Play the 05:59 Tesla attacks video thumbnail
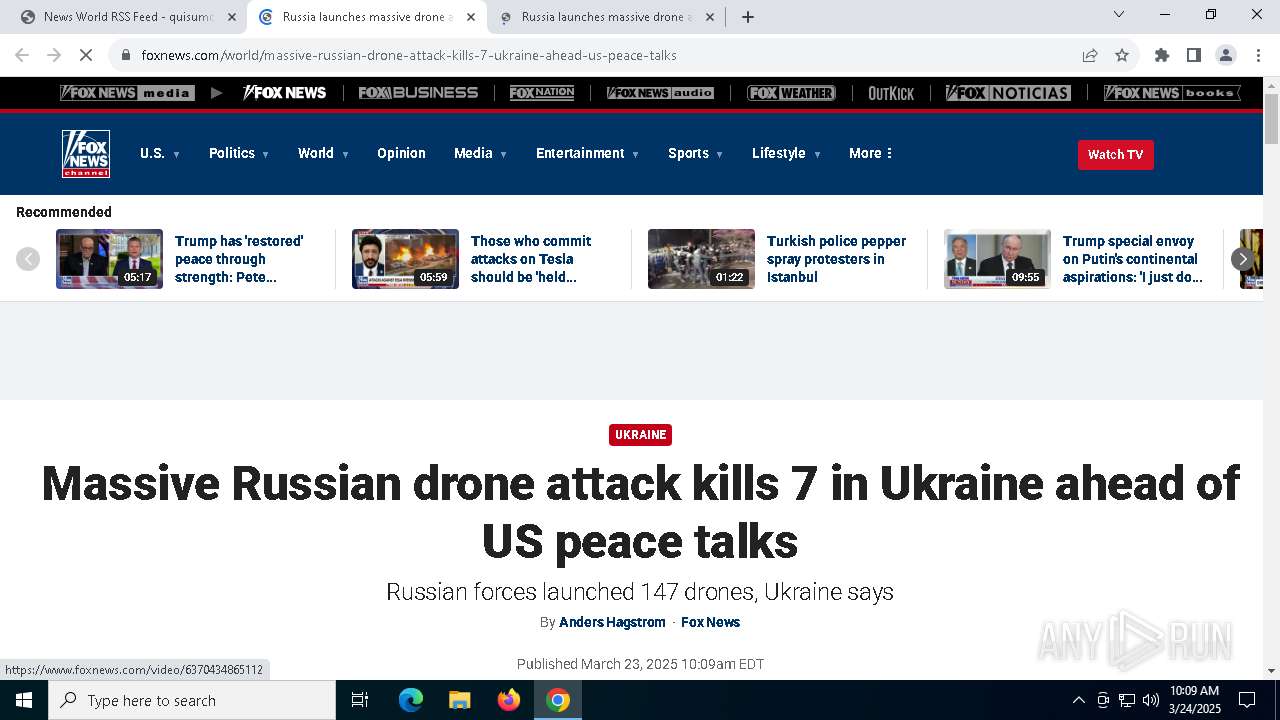The height and width of the screenshot is (720, 1280). 405,259
